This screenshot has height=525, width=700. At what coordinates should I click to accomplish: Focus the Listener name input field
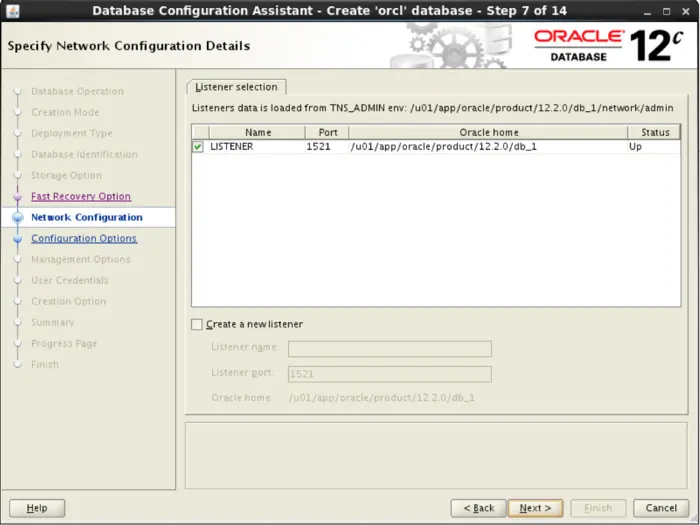(x=390, y=349)
